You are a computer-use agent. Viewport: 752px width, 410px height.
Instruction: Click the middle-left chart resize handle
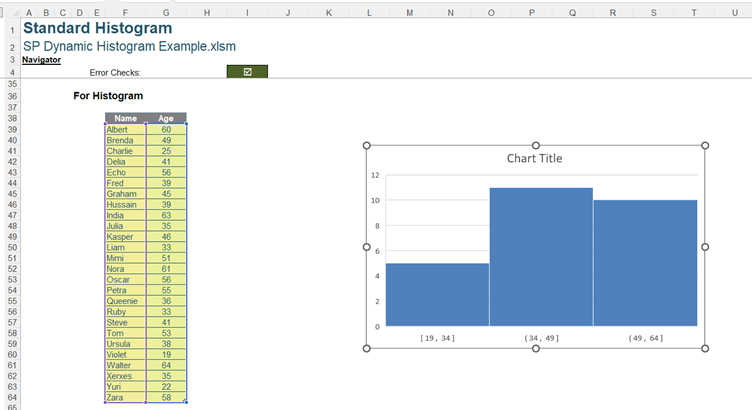367,247
